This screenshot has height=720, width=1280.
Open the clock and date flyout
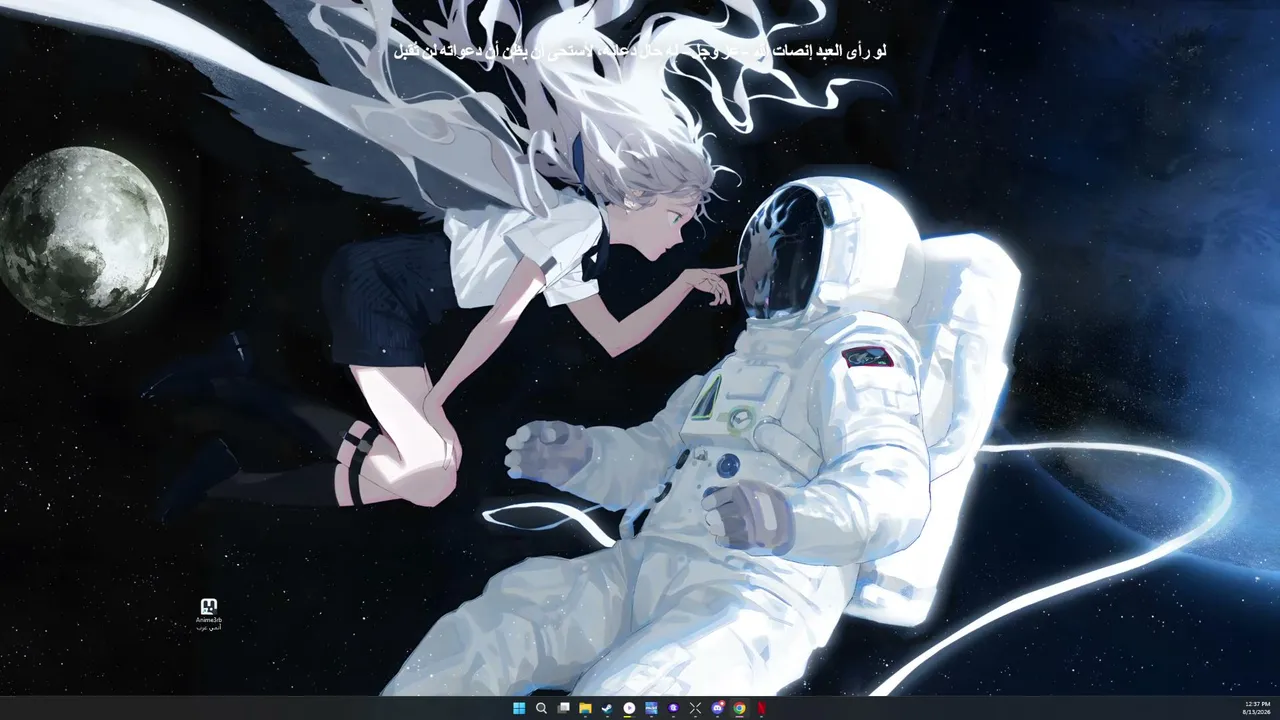[x=1256, y=708]
